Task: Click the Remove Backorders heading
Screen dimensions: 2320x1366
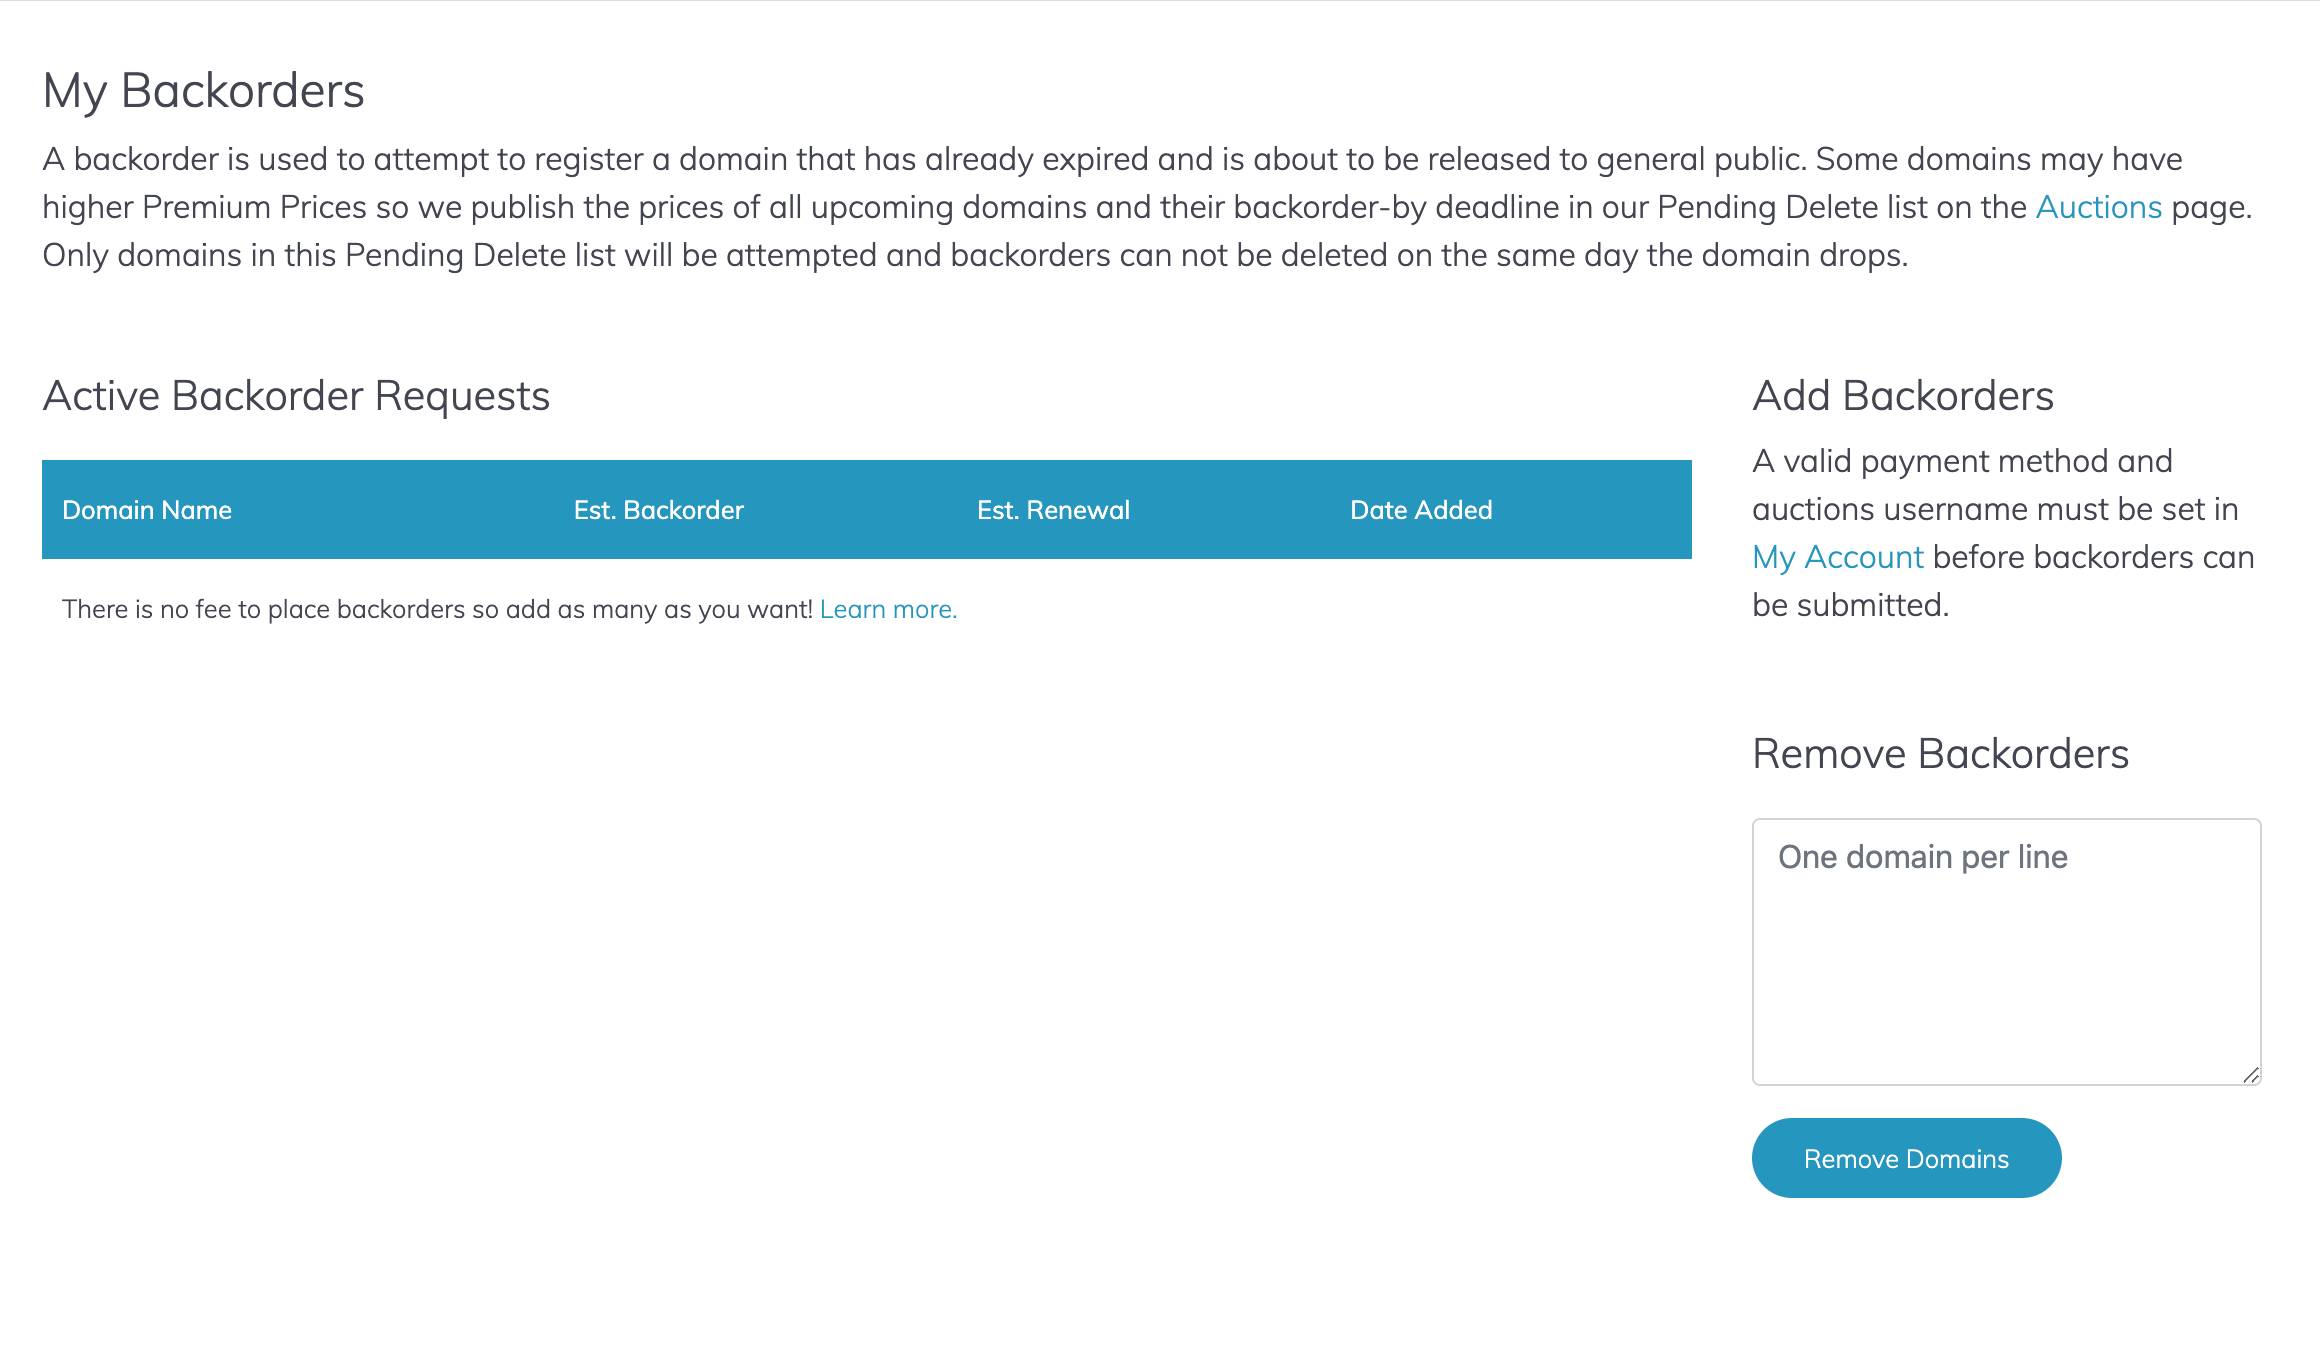Action: click(x=1940, y=754)
